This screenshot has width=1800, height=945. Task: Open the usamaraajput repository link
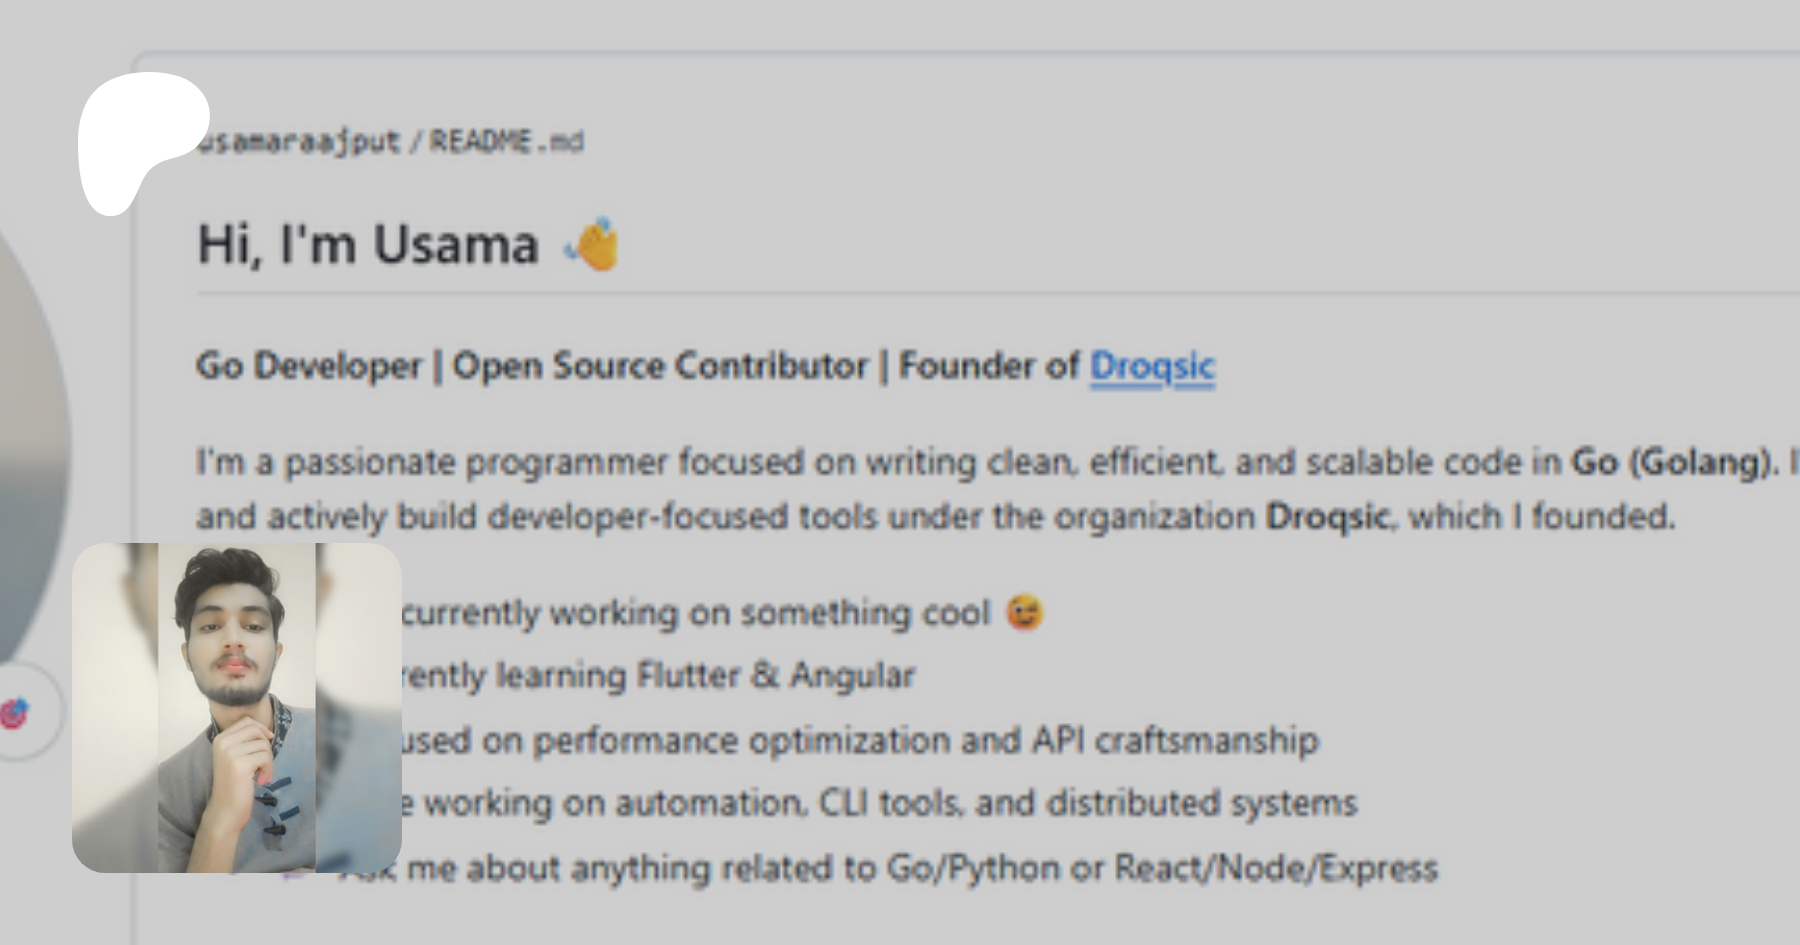(300, 142)
